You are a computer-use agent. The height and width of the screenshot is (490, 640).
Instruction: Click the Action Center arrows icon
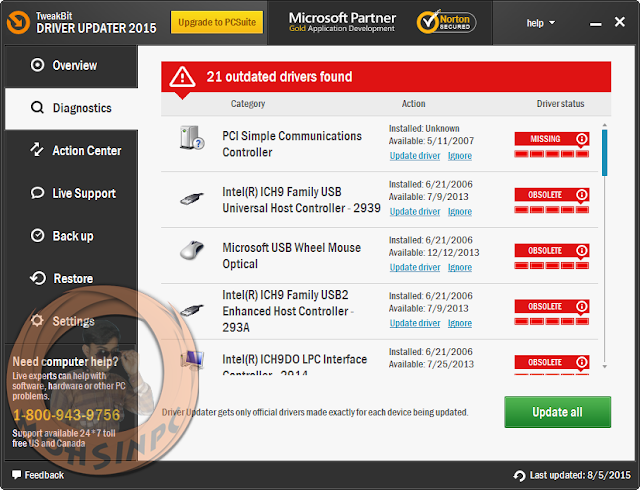pyautogui.click(x=37, y=150)
